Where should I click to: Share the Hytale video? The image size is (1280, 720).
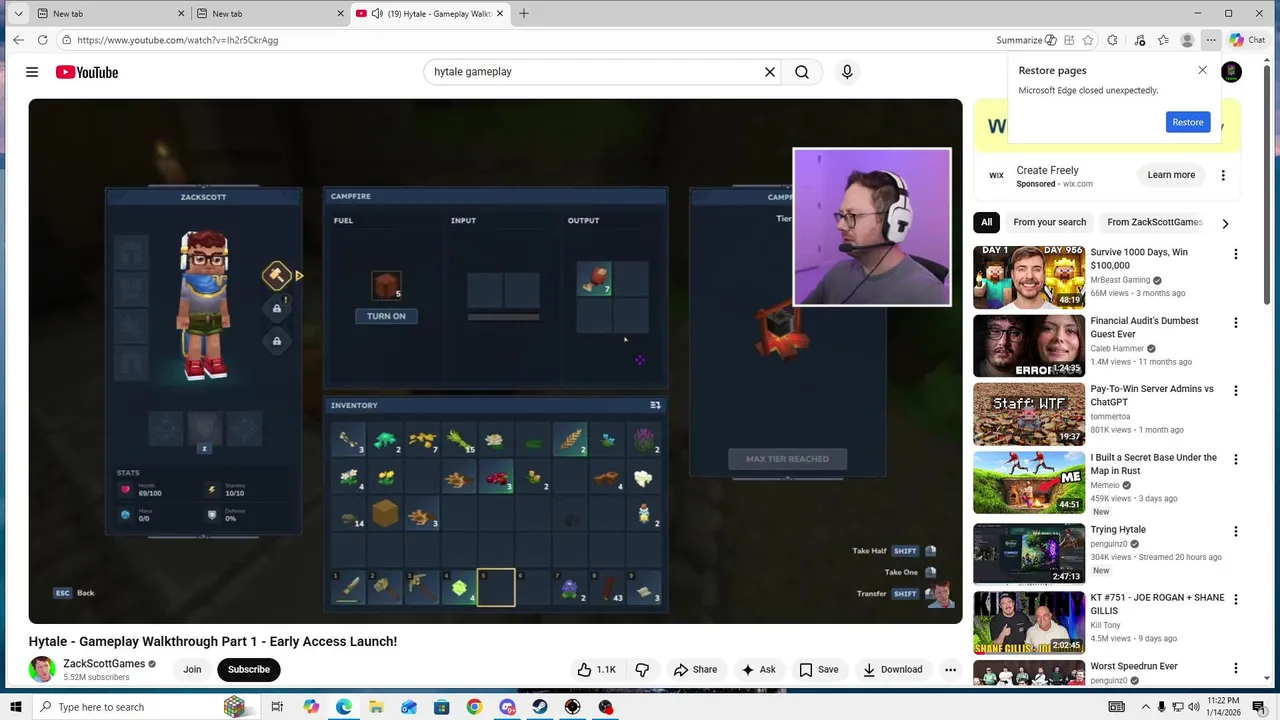(695, 670)
